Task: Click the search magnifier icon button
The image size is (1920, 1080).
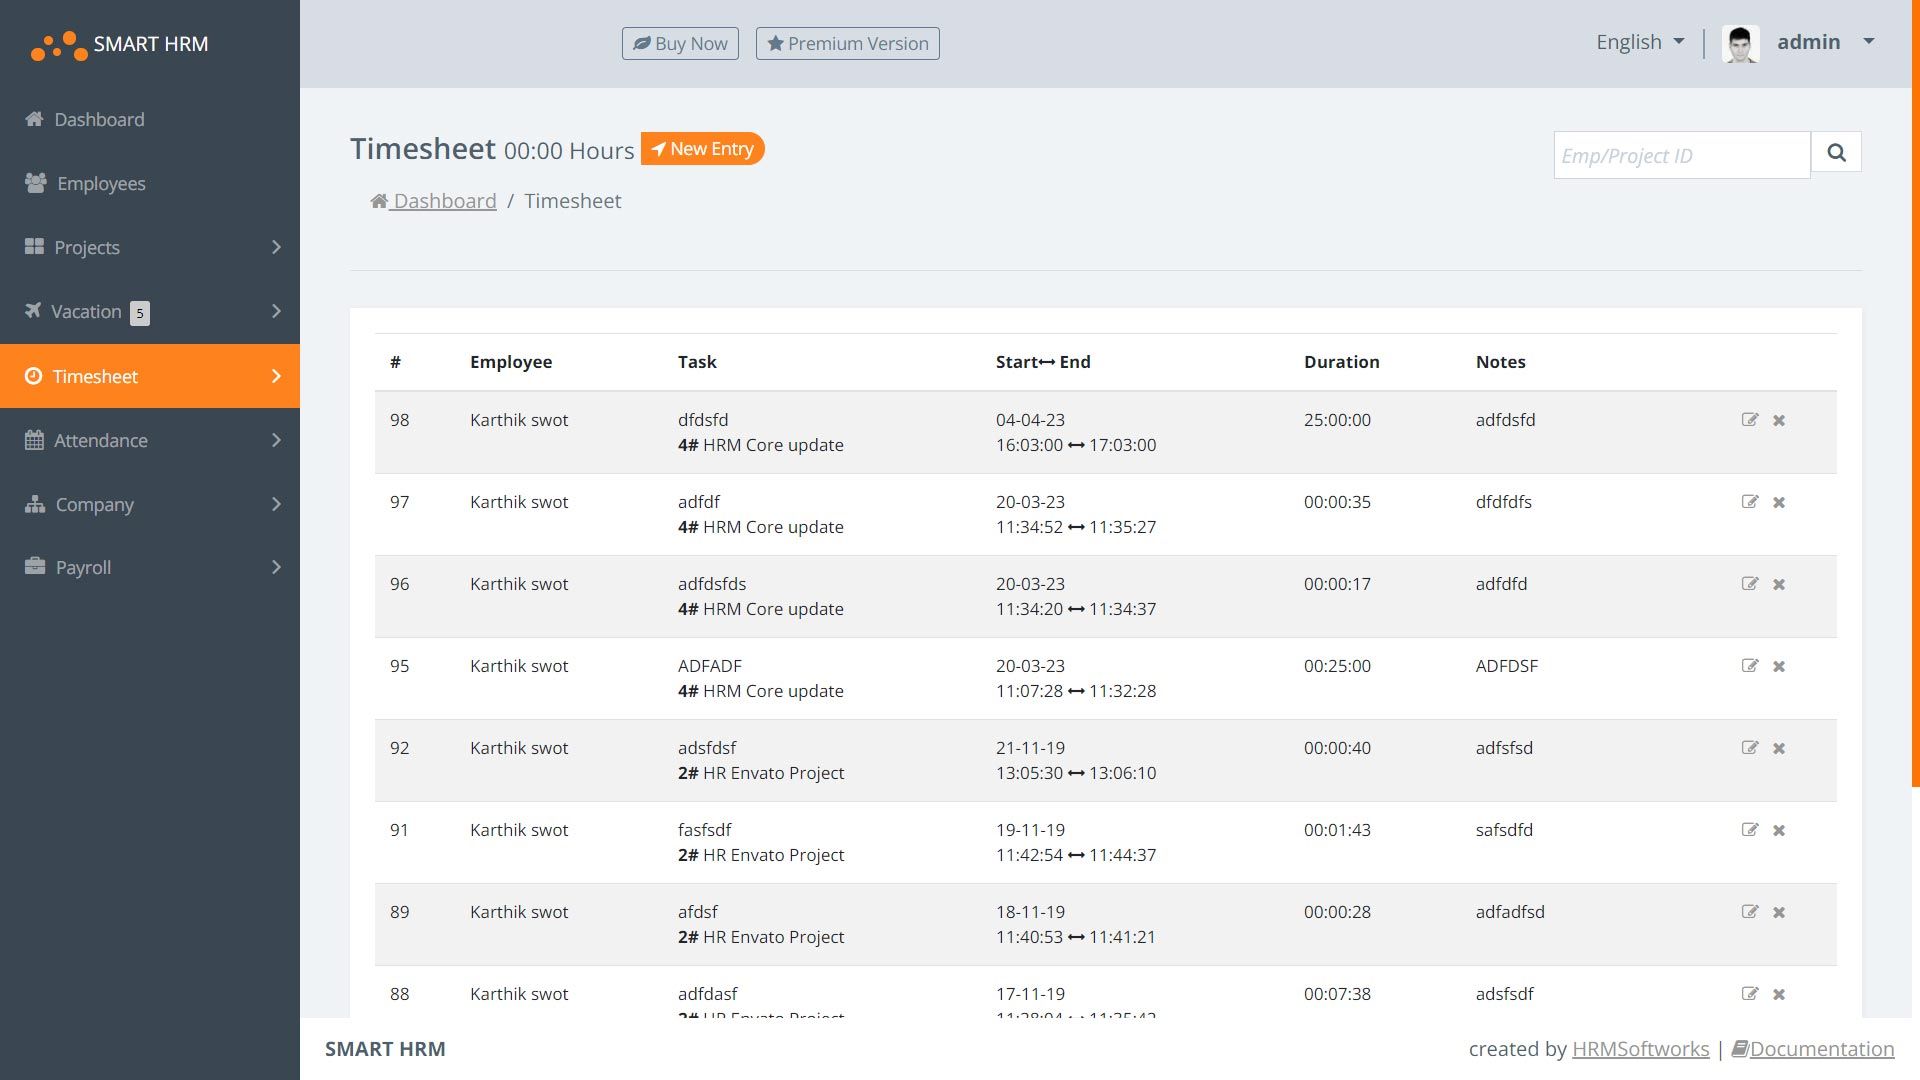Action: (1836, 153)
